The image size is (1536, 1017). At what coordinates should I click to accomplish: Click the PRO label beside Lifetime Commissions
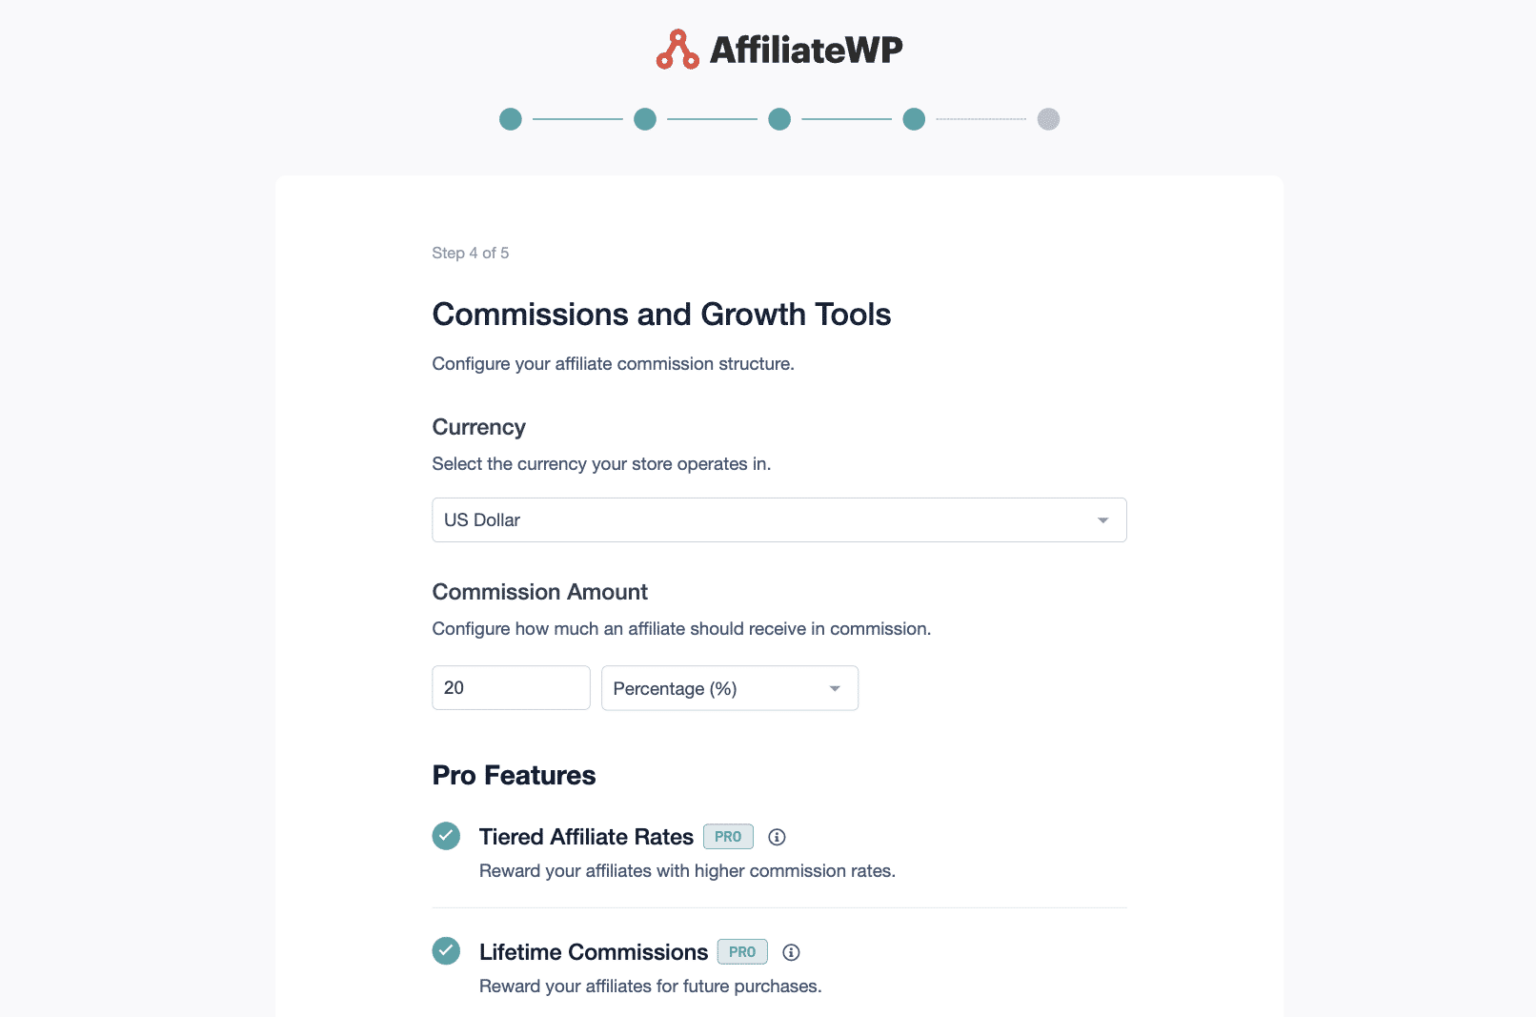[742, 952]
